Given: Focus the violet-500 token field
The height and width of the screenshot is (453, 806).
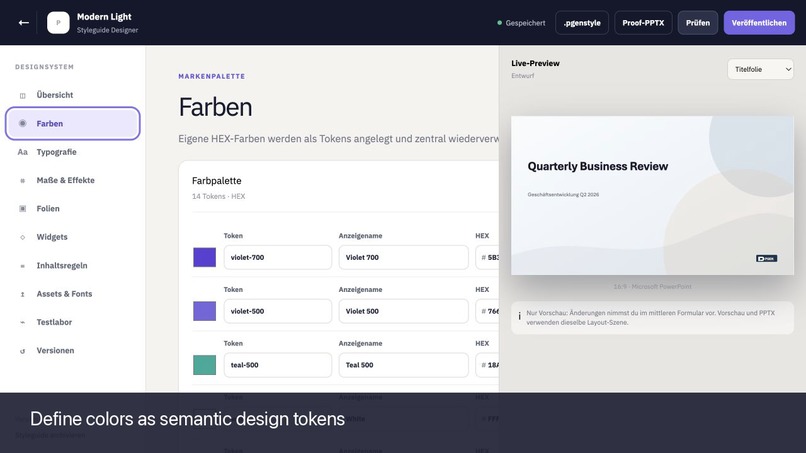Looking at the screenshot, I should coord(278,311).
